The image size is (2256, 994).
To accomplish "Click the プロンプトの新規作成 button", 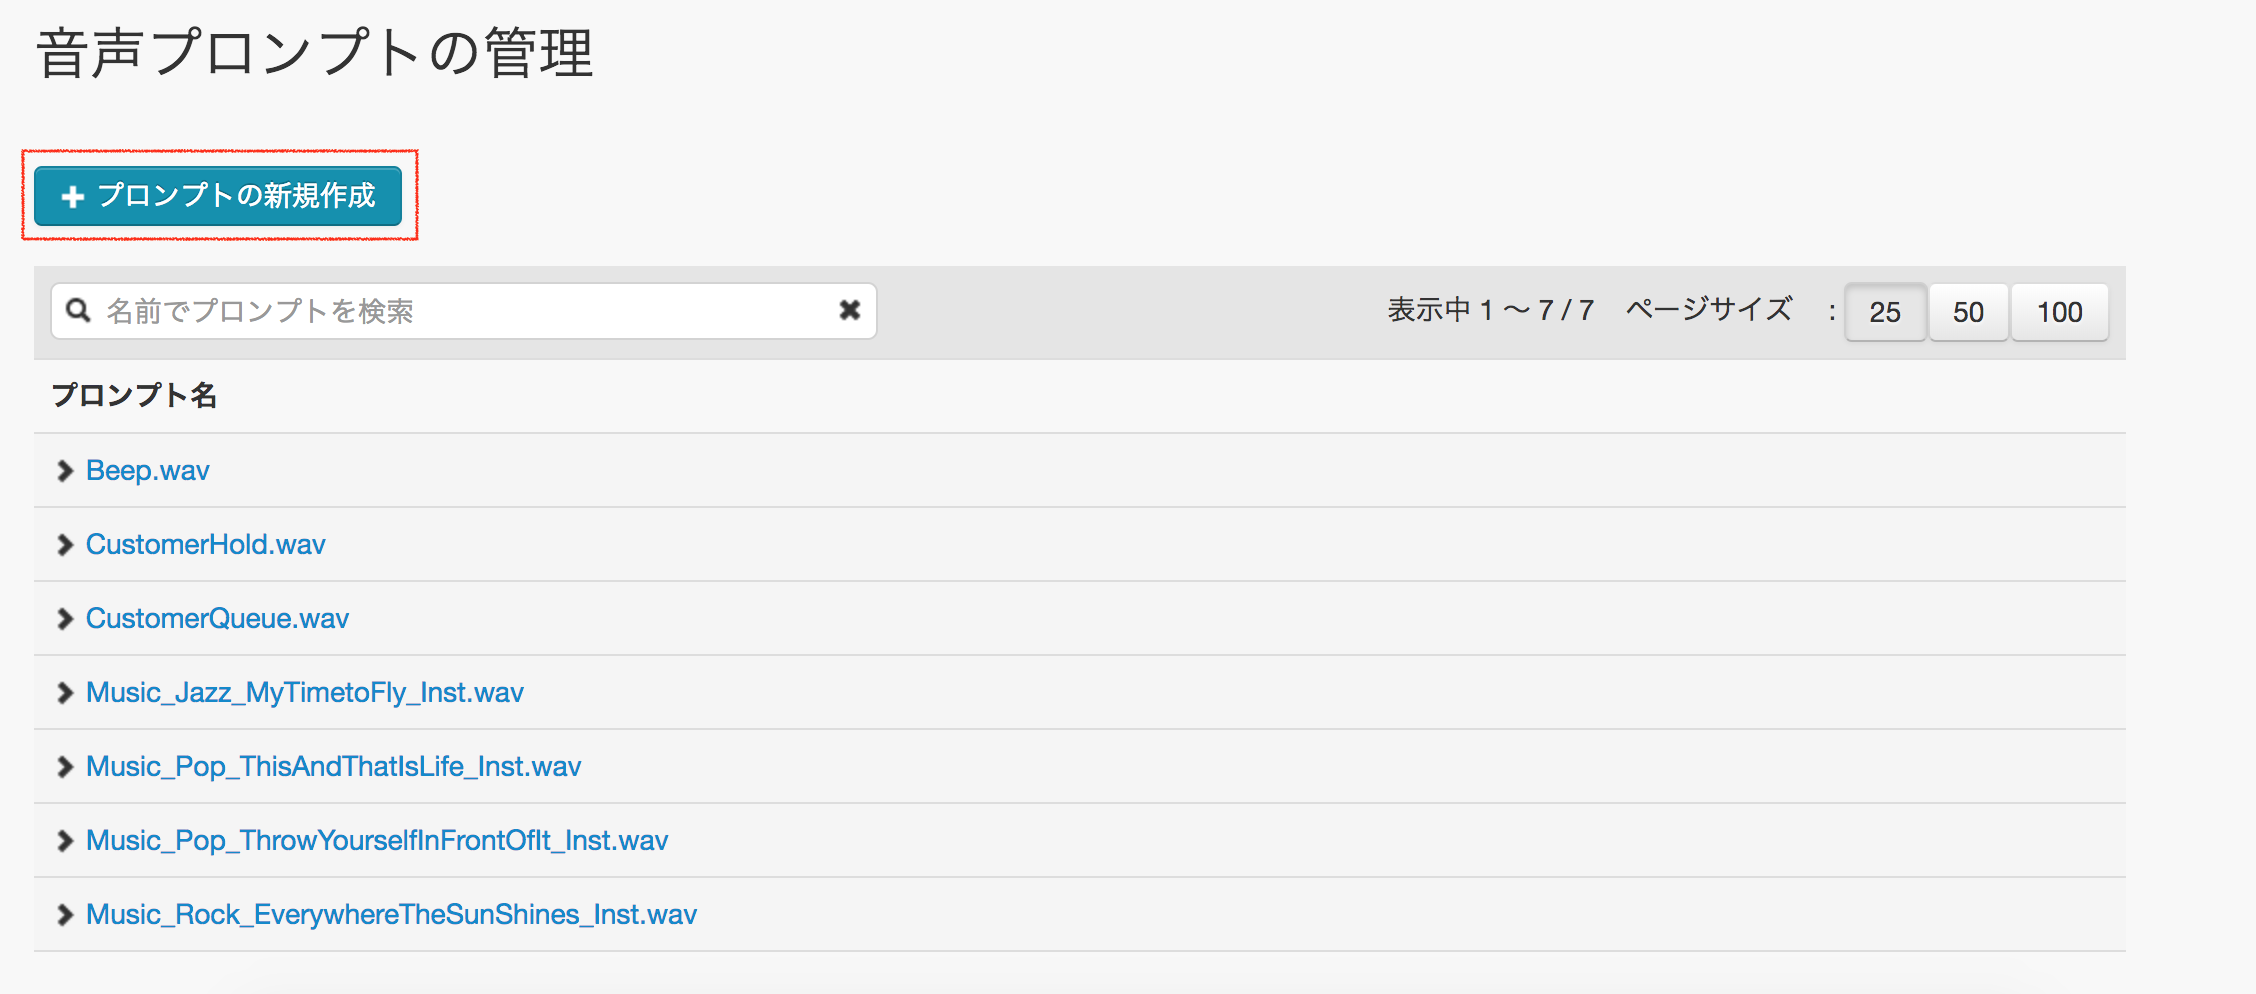I will 236,196.
